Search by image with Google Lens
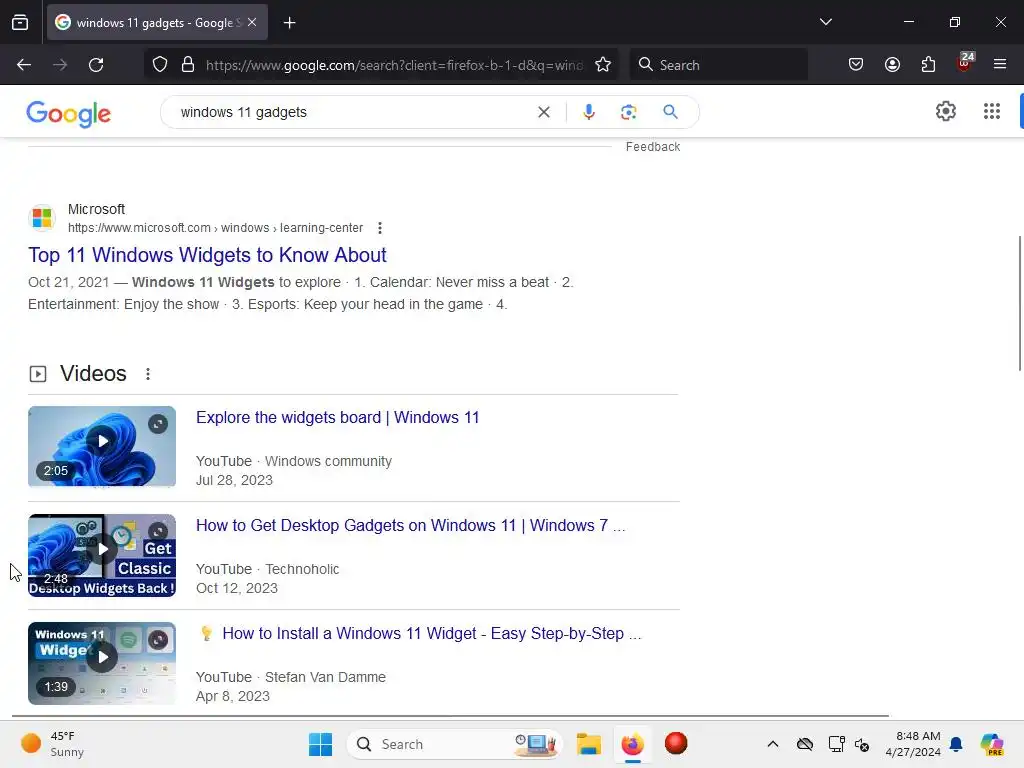Screen dimensions: 1024x768 (x=628, y=112)
